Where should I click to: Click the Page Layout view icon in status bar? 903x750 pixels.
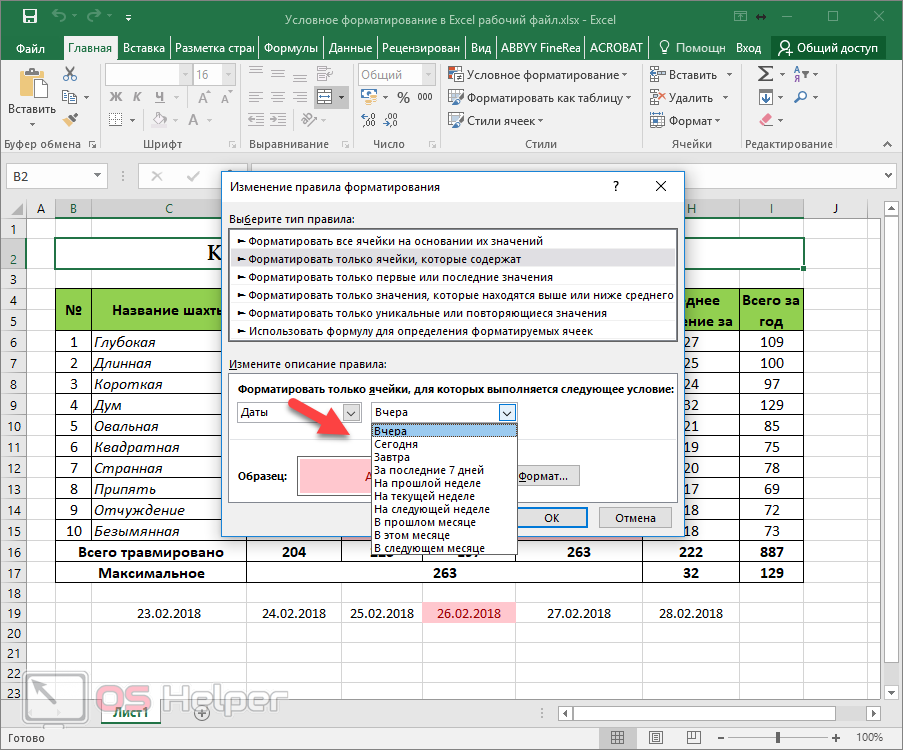click(655, 737)
